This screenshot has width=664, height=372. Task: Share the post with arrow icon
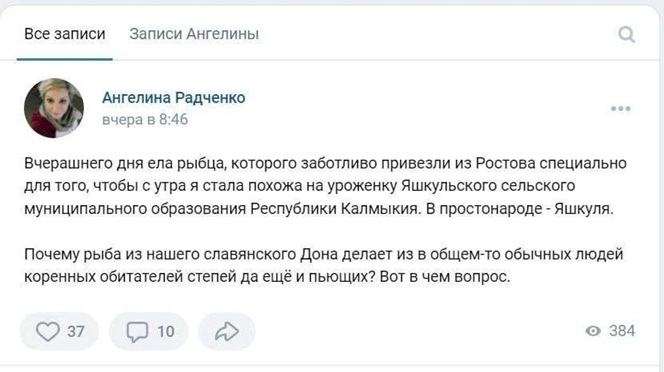[227, 331]
